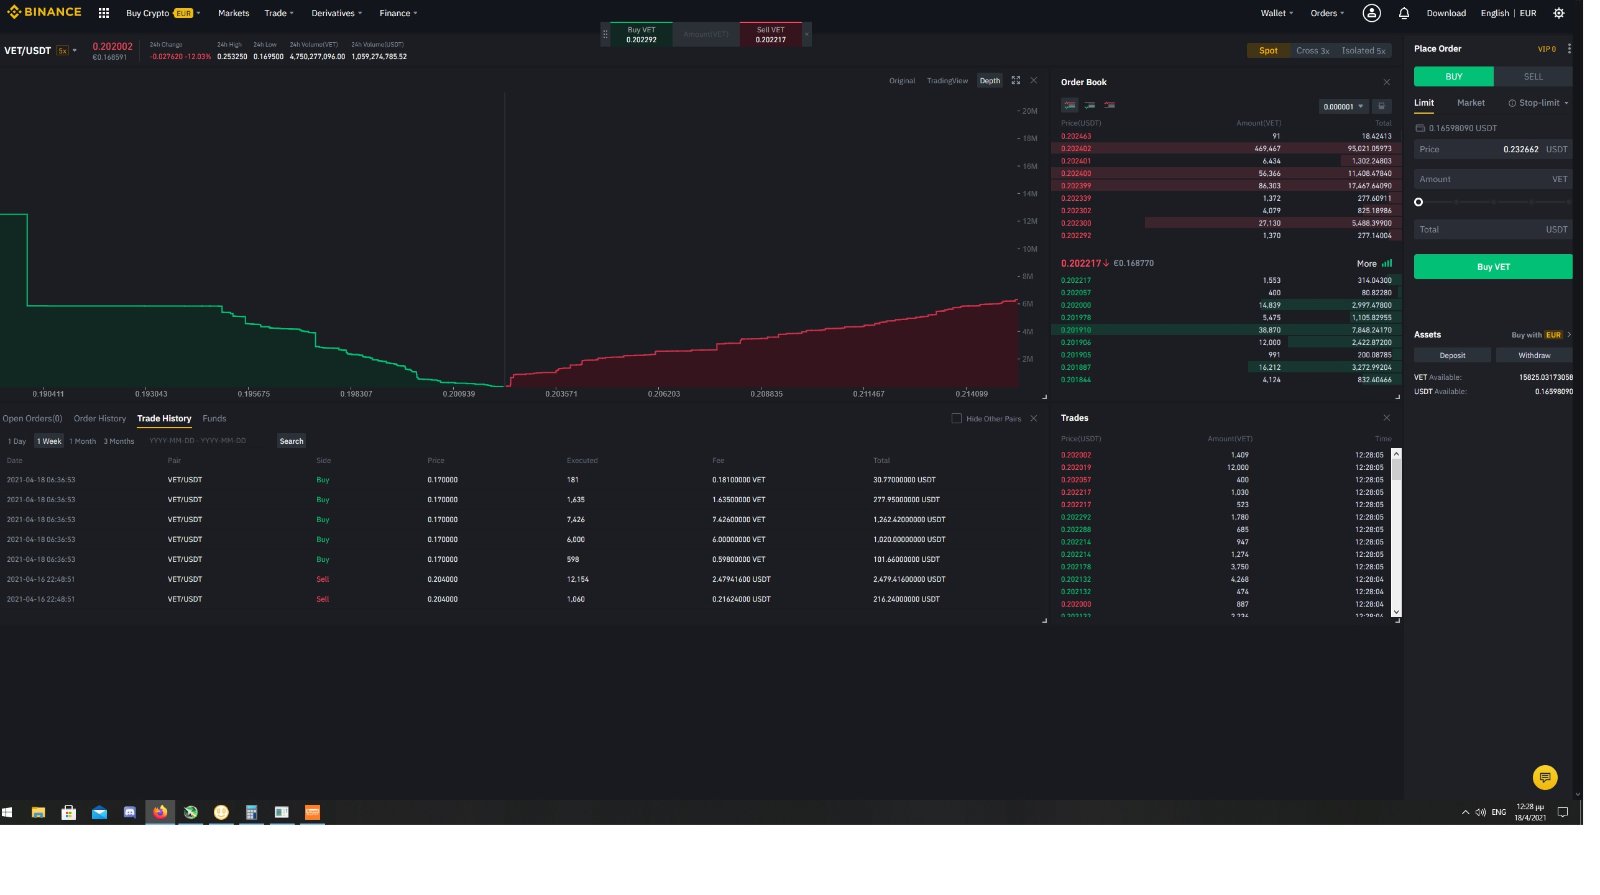Viewport: 1600px width, 895px height.
Task: Select Isolated 5x margin mode
Action: click(1364, 50)
